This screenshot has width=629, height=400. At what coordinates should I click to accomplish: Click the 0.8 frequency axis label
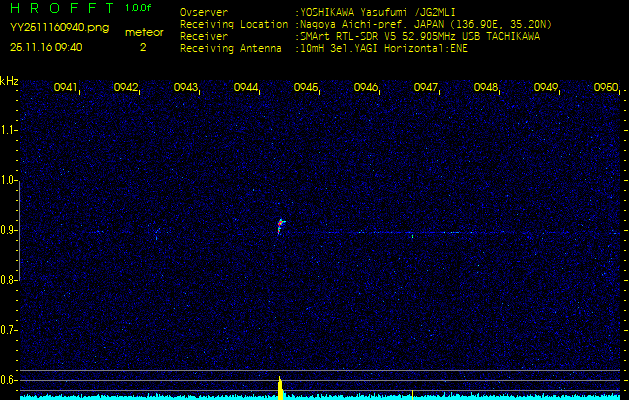tap(9, 280)
